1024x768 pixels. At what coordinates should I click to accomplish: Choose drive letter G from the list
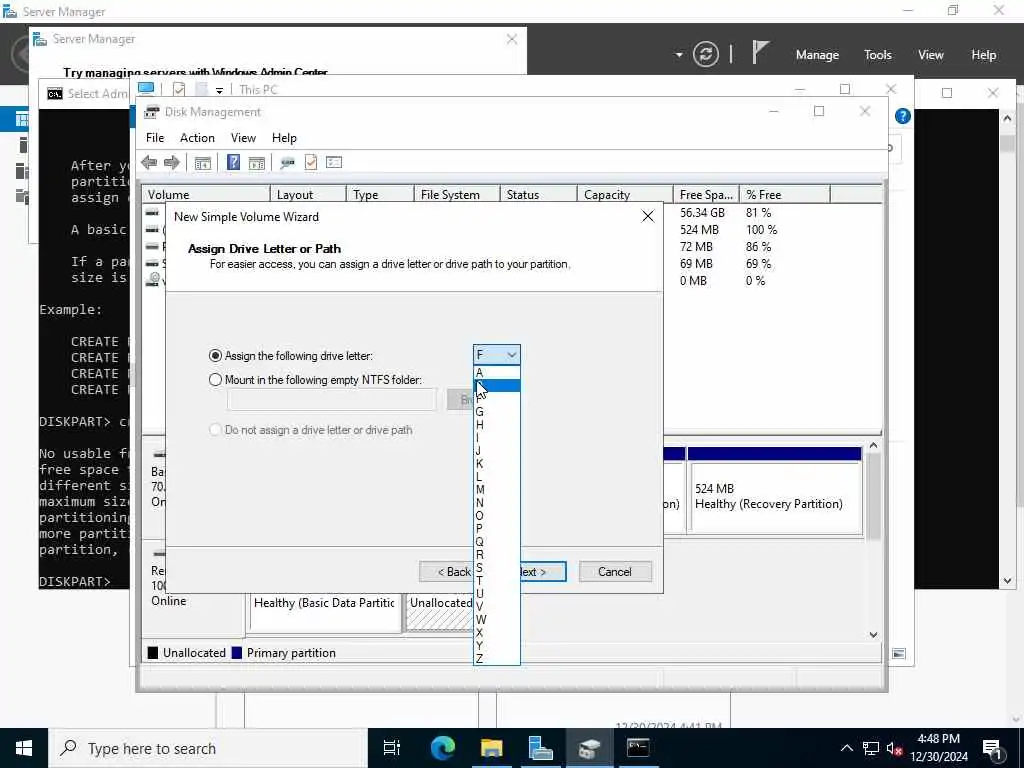point(496,411)
